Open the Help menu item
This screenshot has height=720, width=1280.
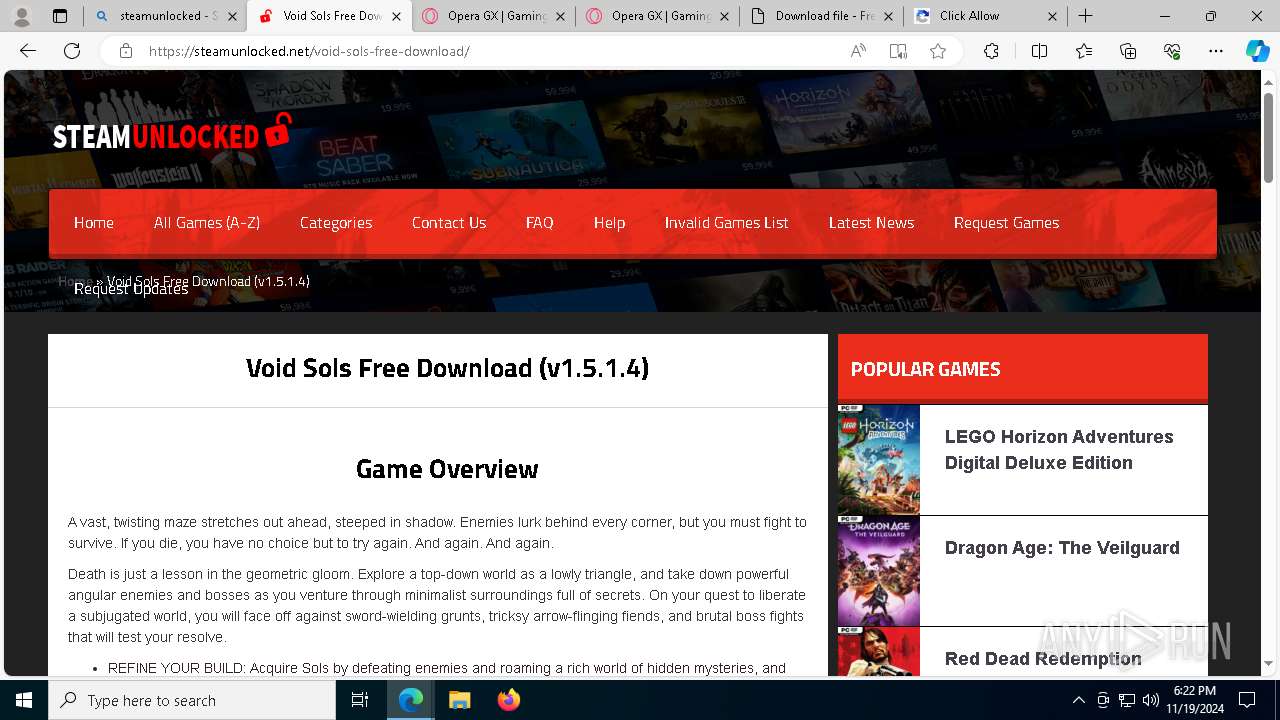click(609, 223)
